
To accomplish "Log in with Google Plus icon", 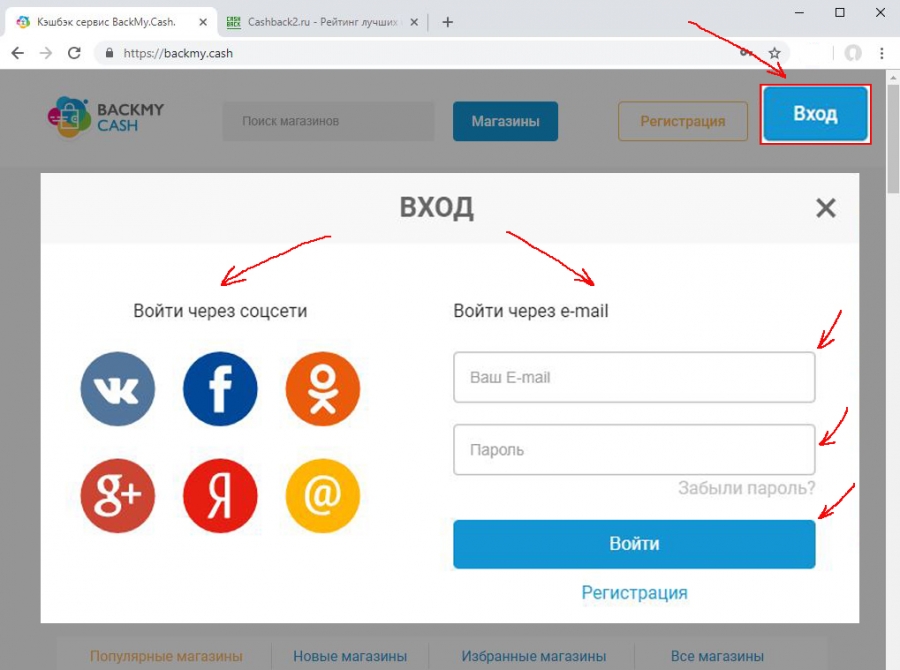I will [118, 495].
